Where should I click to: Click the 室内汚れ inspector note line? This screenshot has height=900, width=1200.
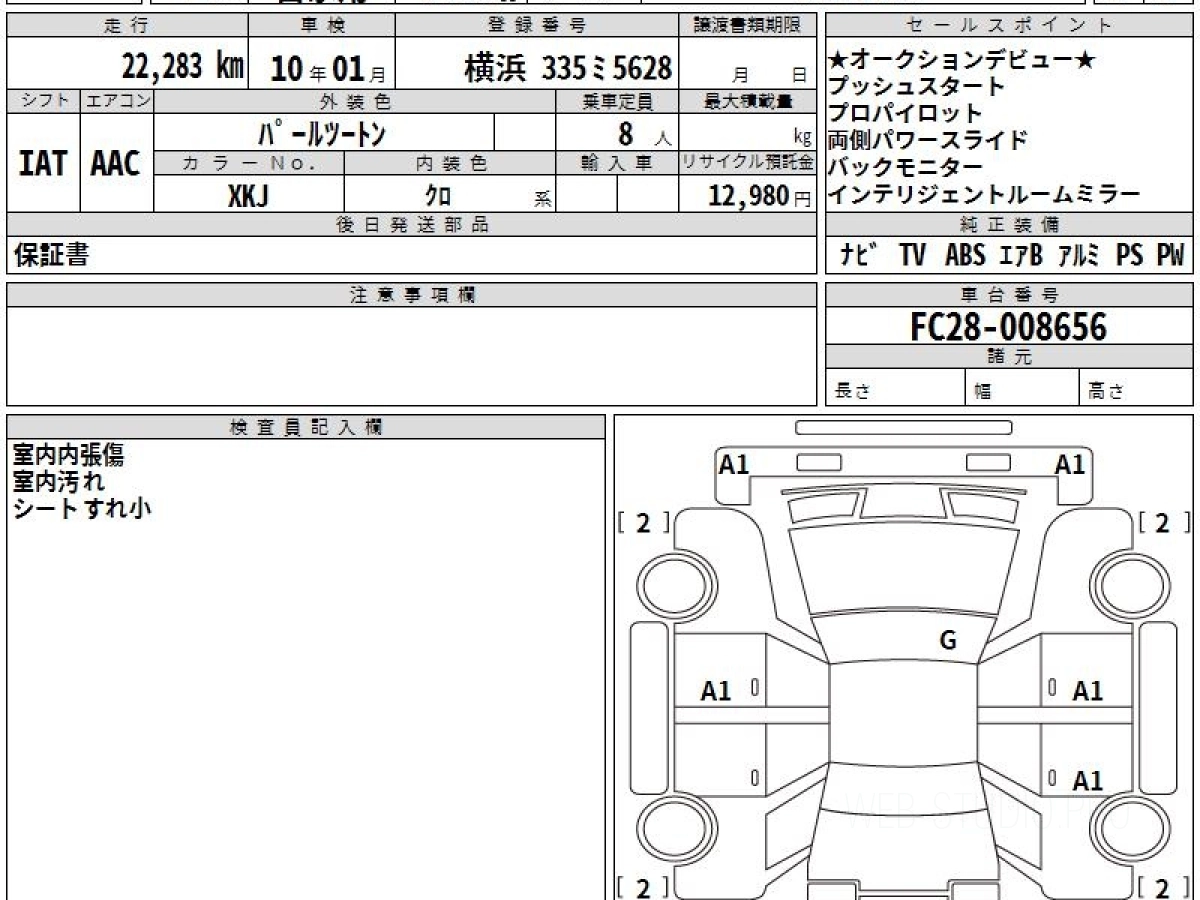coord(59,481)
